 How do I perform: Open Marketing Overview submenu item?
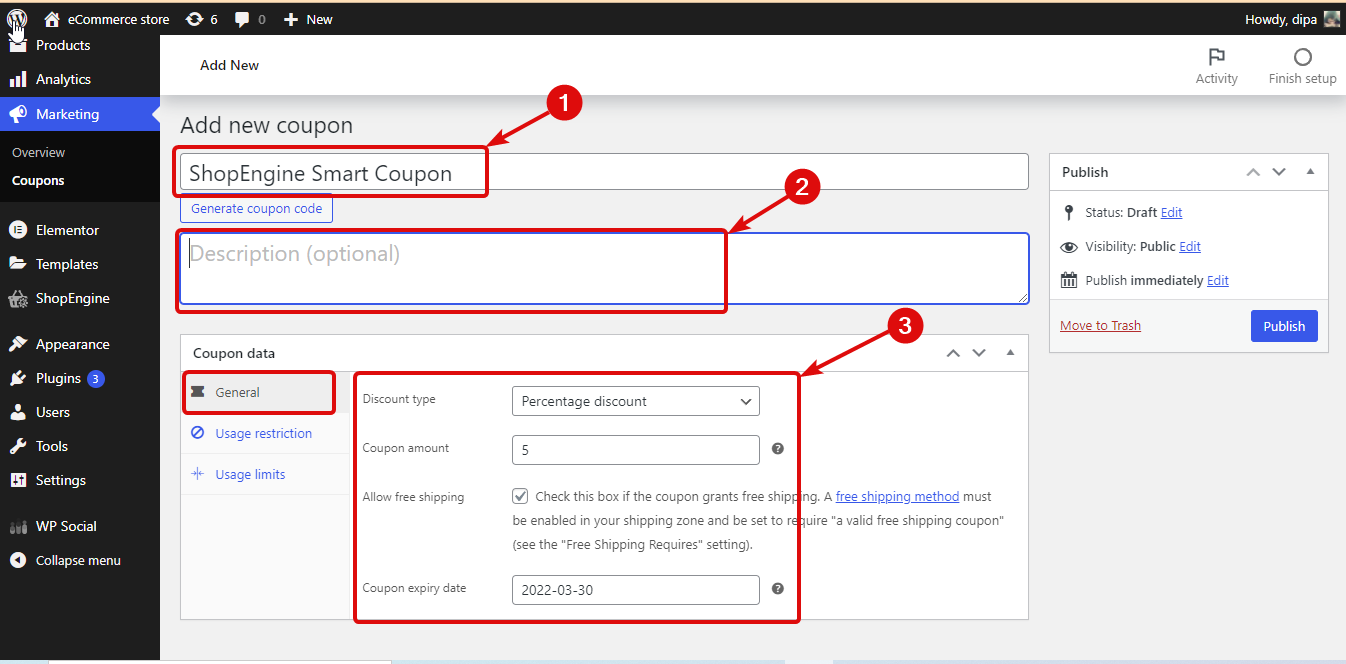tap(38, 153)
